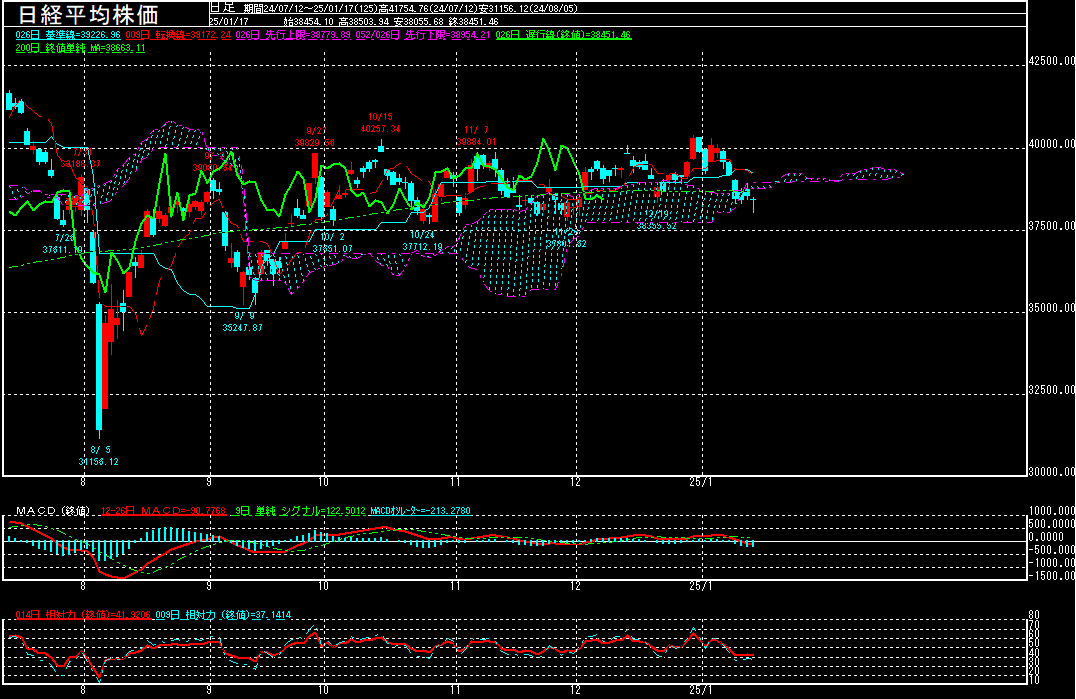Click month 10 on MACD panel axis

(323, 586)
